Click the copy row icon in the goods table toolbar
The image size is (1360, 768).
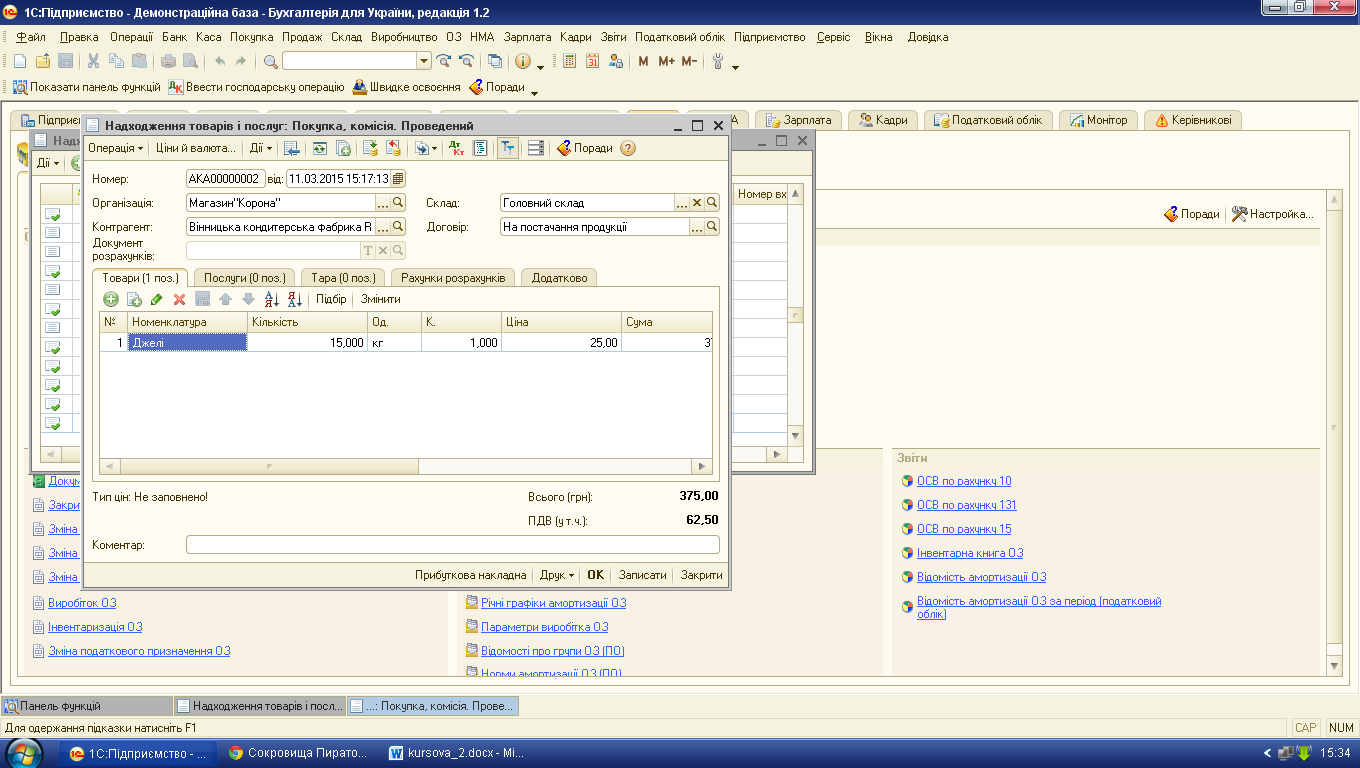[x=134, y=299]
